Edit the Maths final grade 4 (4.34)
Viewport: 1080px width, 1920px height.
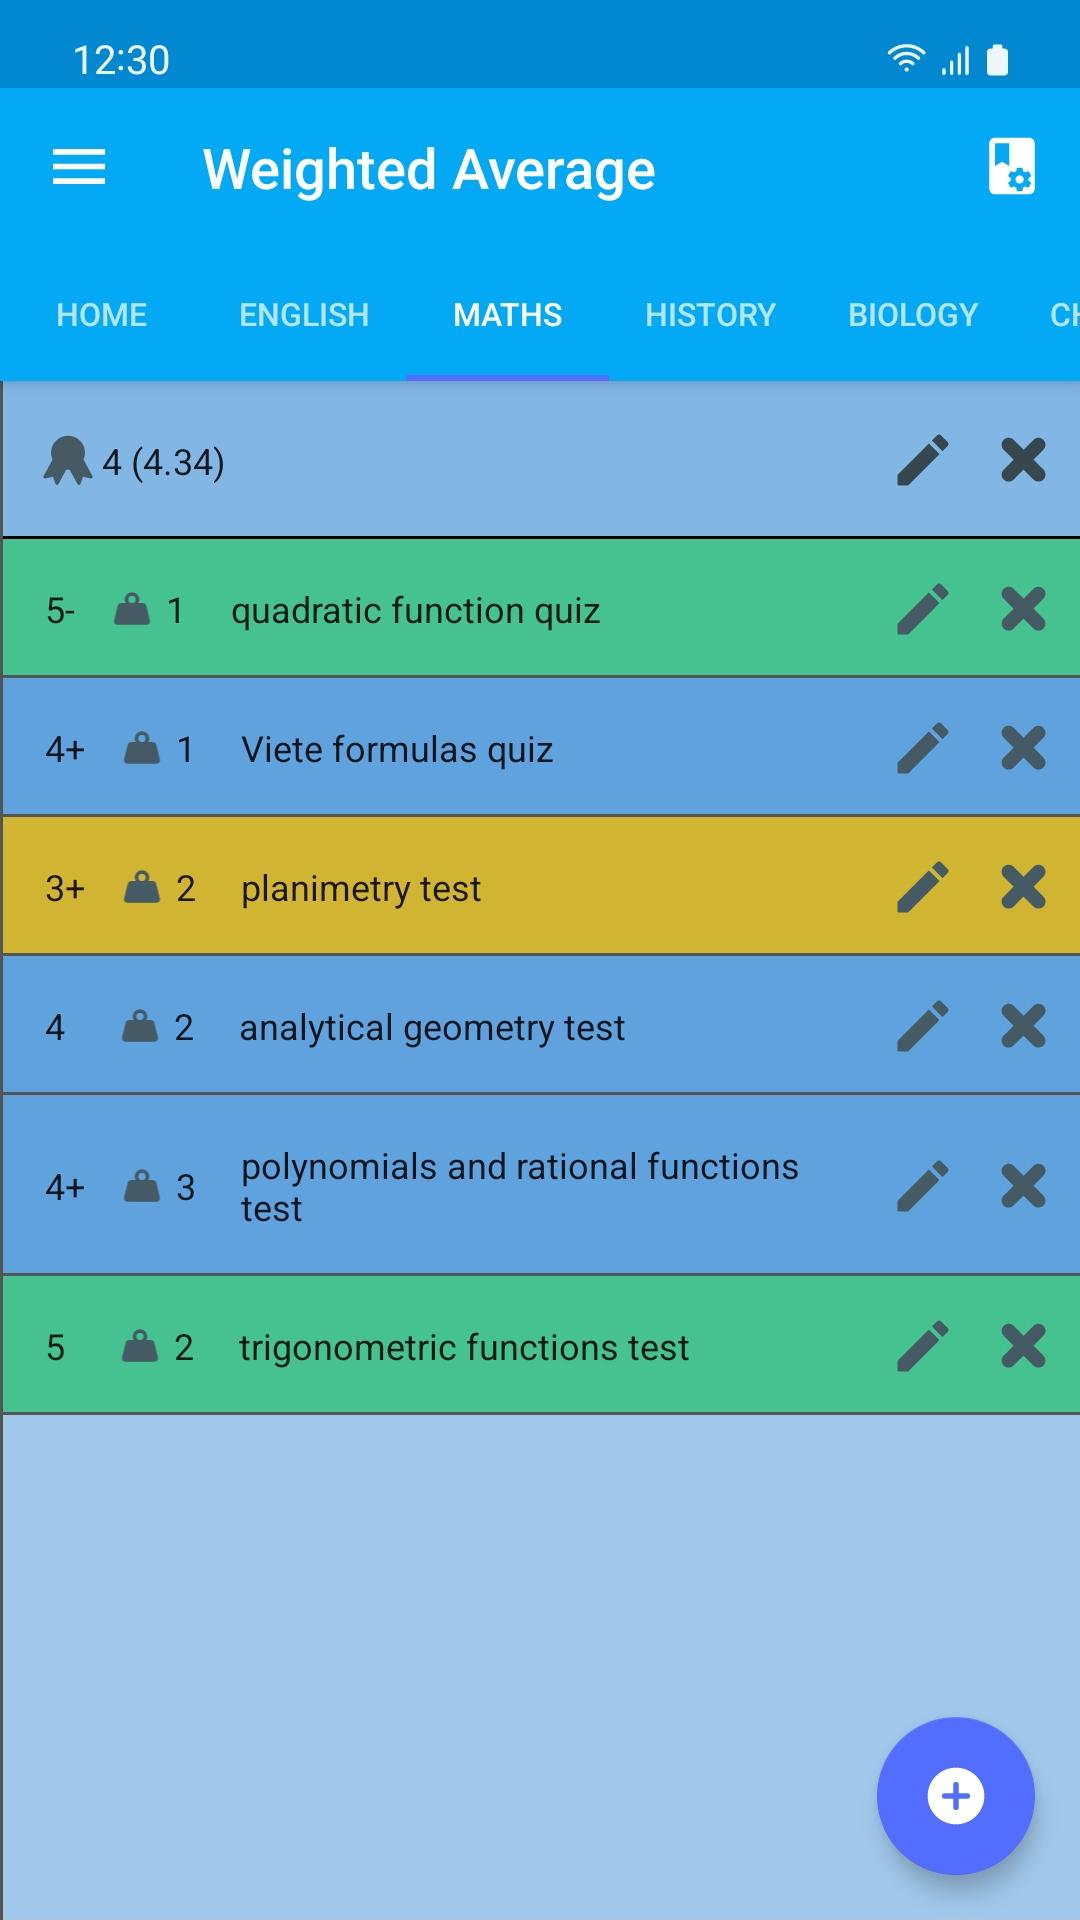922,460
